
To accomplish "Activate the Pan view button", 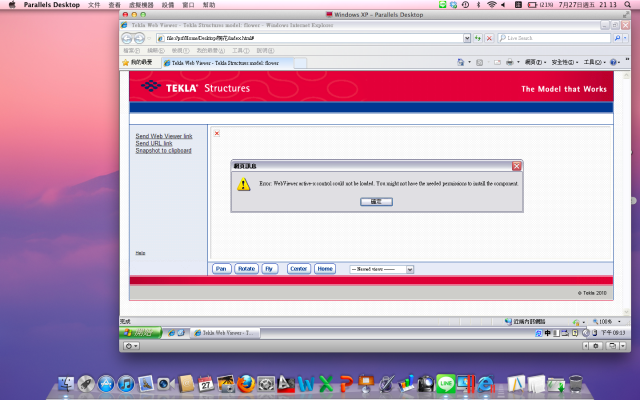I will [x=221, y=269].
